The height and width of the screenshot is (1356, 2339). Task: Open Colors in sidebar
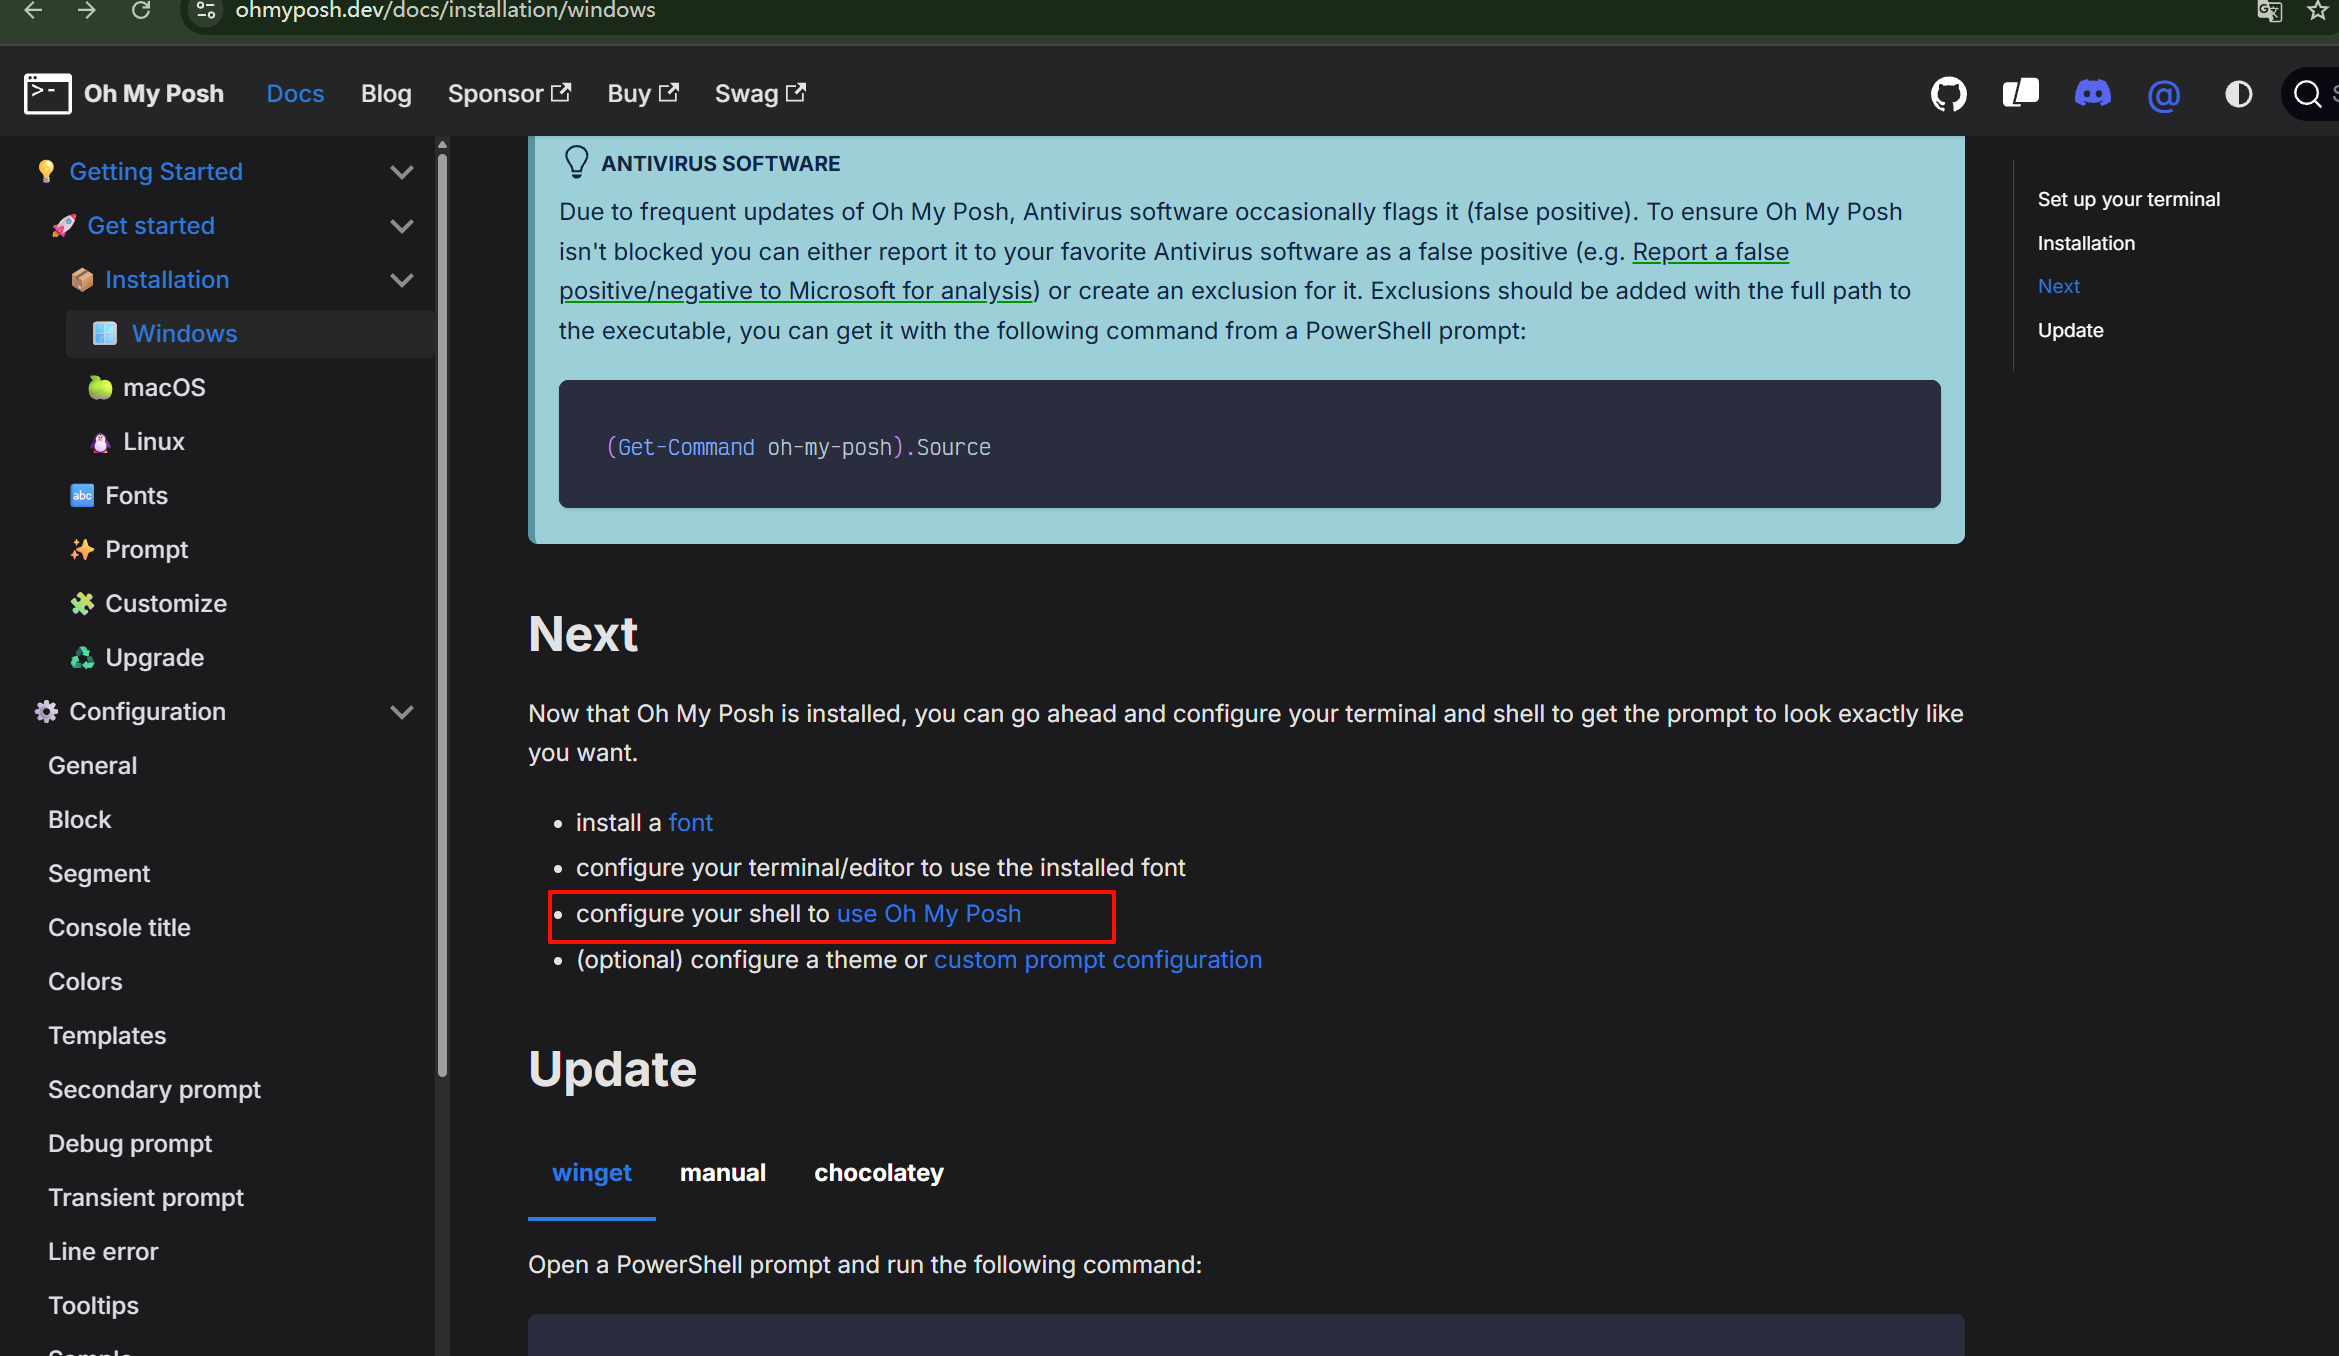coord(85,981)
